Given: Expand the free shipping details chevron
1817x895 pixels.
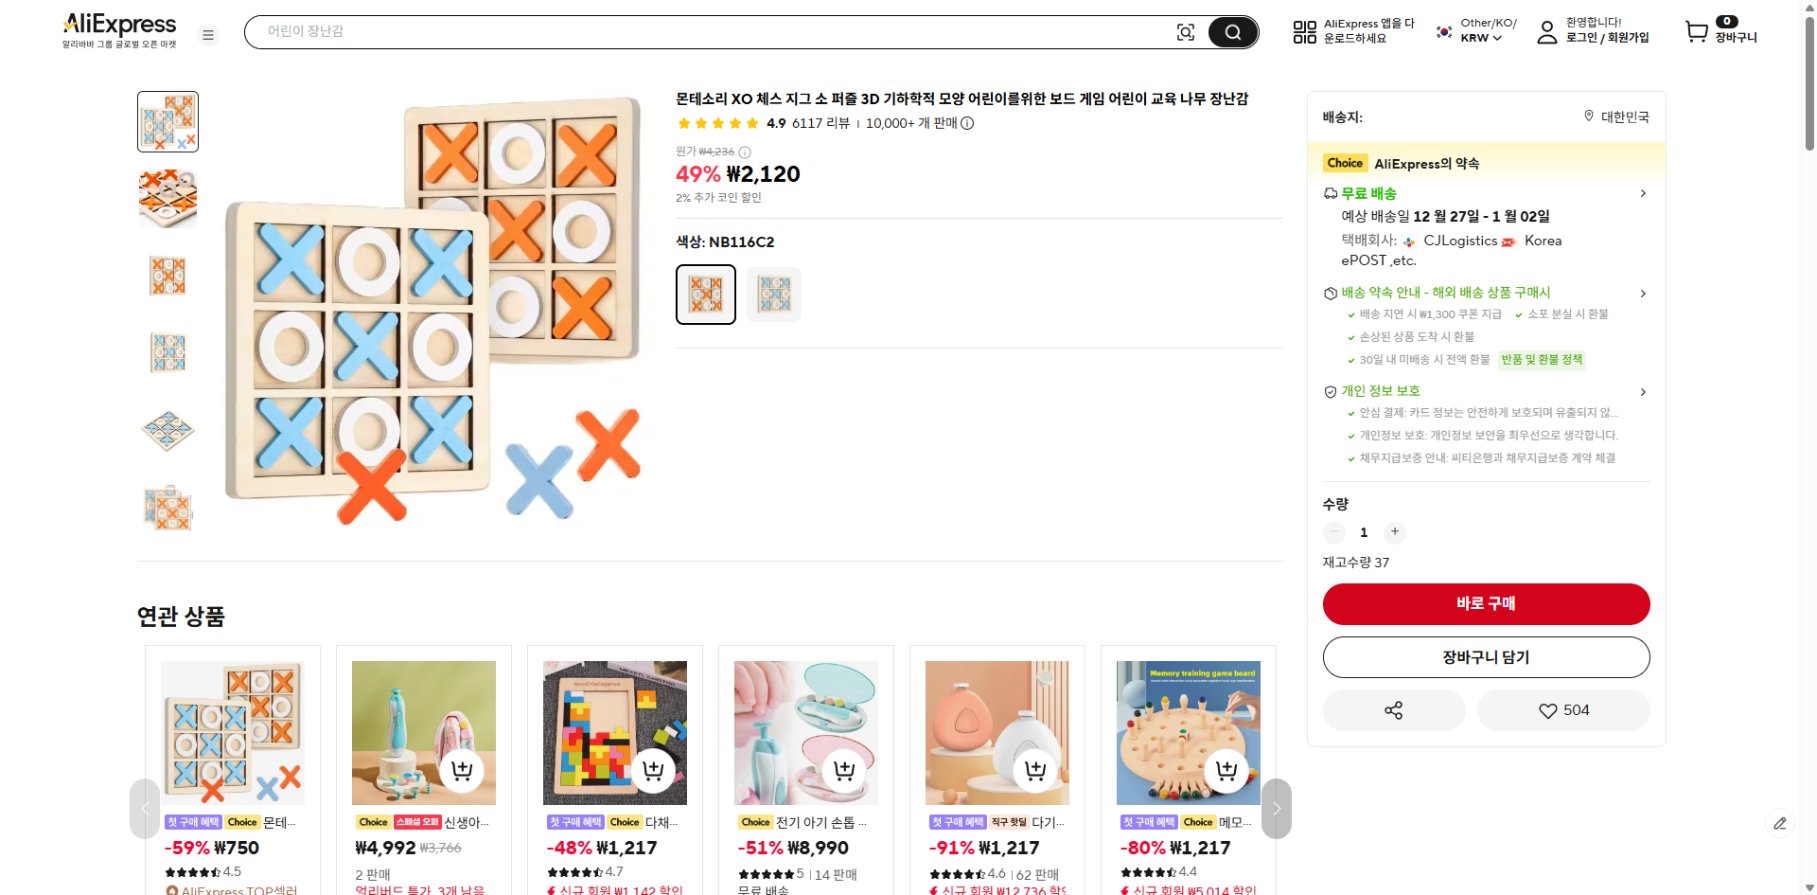Looking at the screenshot, I should pyautogui.click(x=1642, y=194).
